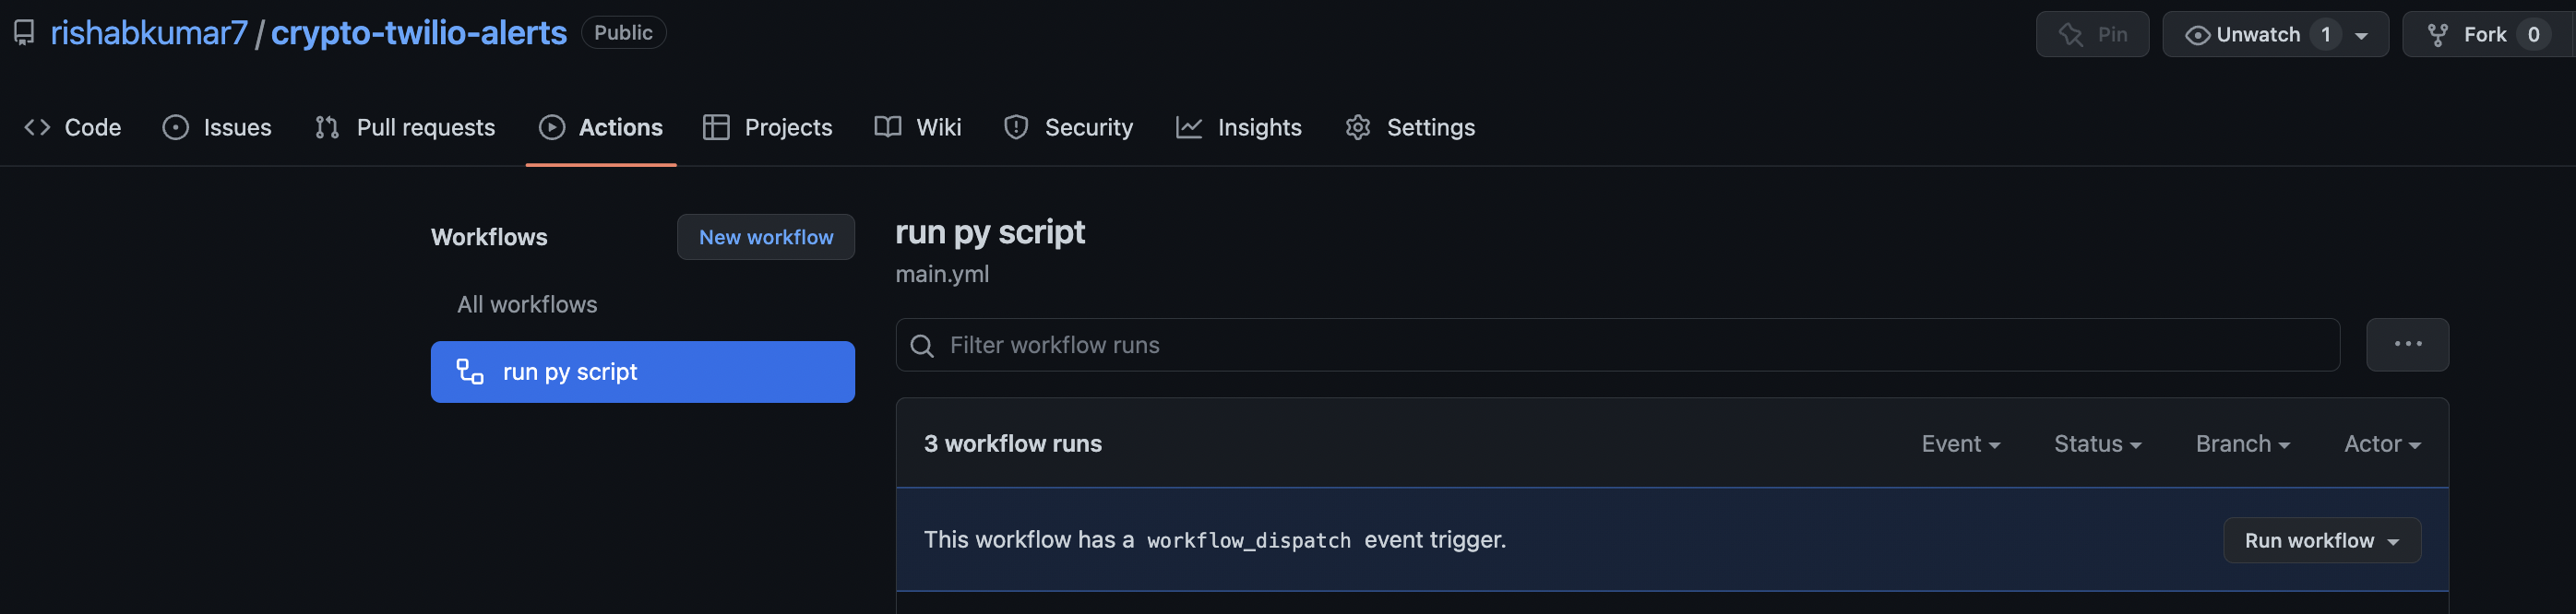Image resolution: width=2576 pixels, height=614 pixels.
Task: Expand the Branch filter dropdown
Action: coord(2242,444)
